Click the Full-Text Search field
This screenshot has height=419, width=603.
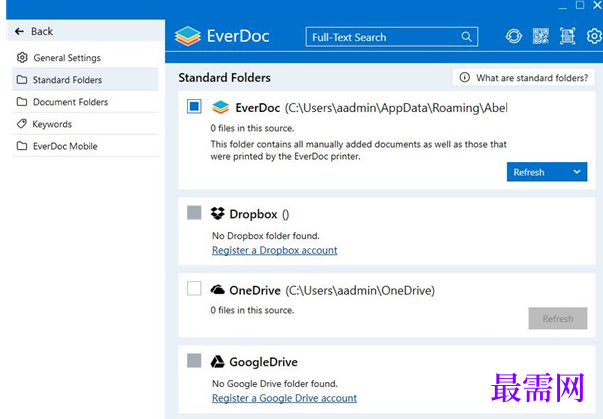[x=391, y=37]
